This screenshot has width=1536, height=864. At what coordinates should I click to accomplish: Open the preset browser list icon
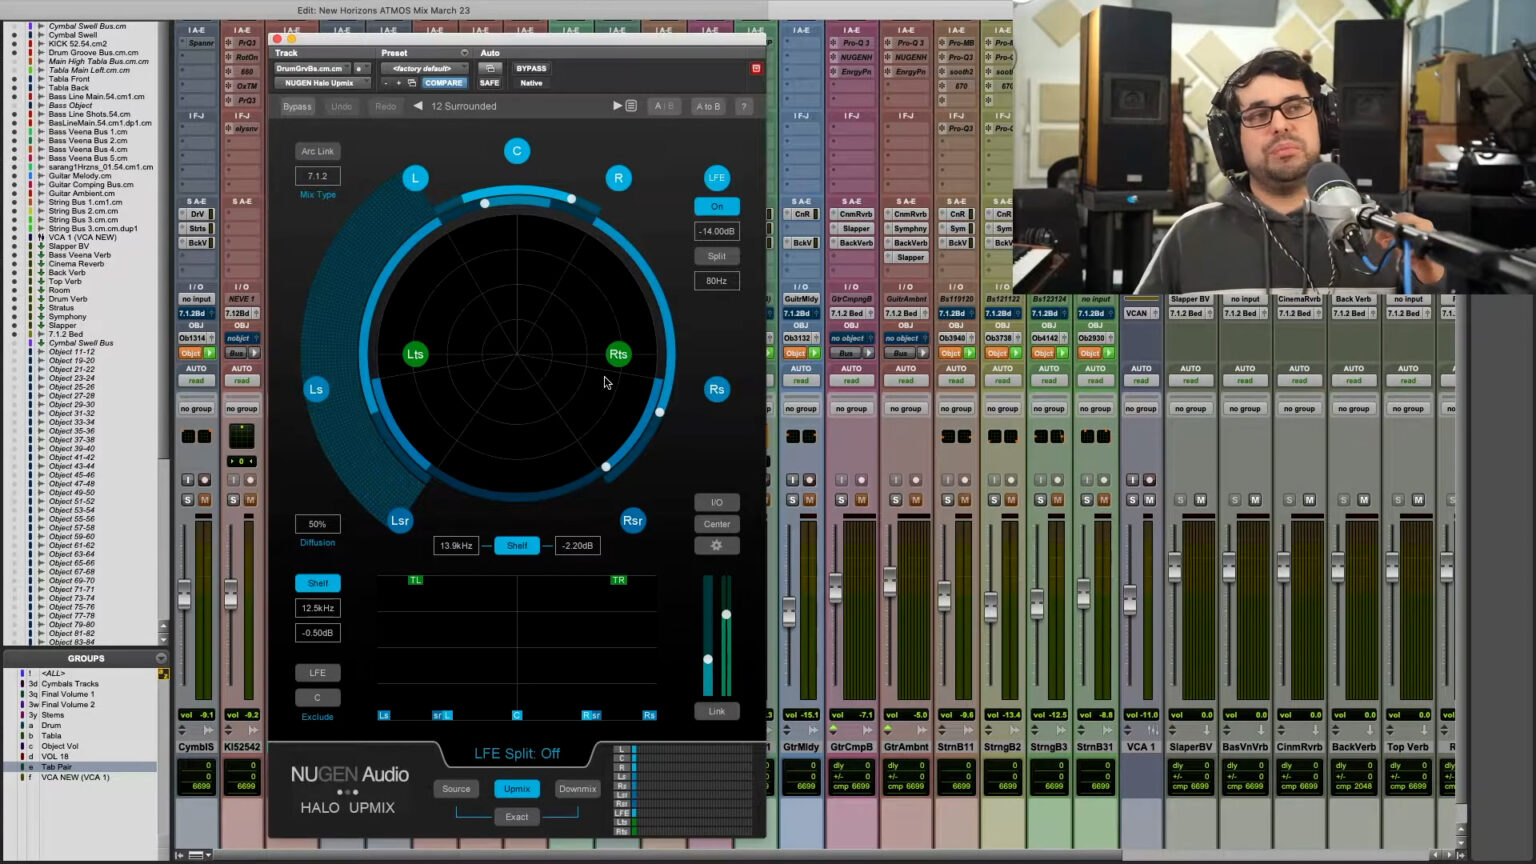click(631, 106)
